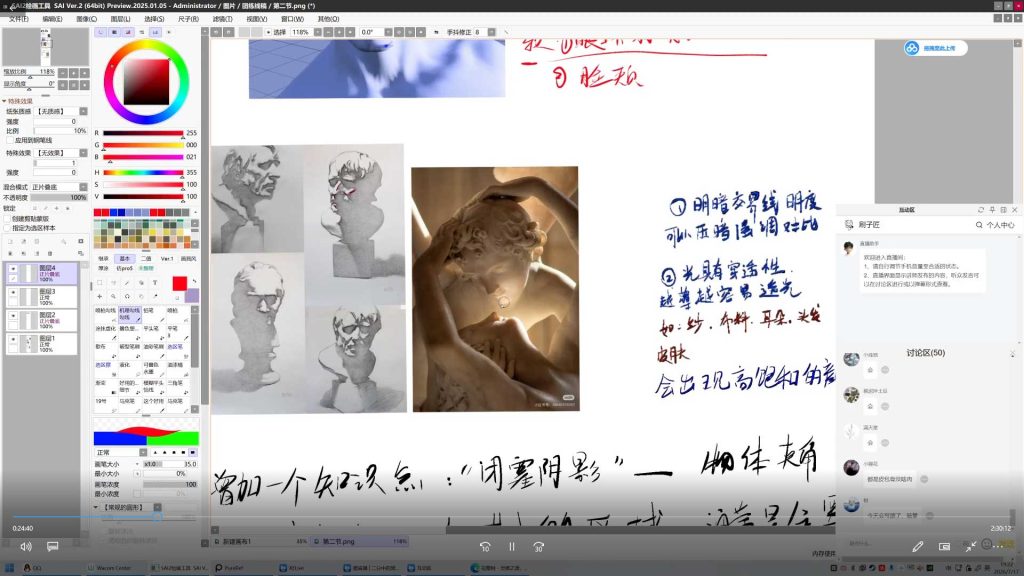Select the 铅笔 brush preset
This screenshot has height=576, width=1024.
tap(155, 315)
